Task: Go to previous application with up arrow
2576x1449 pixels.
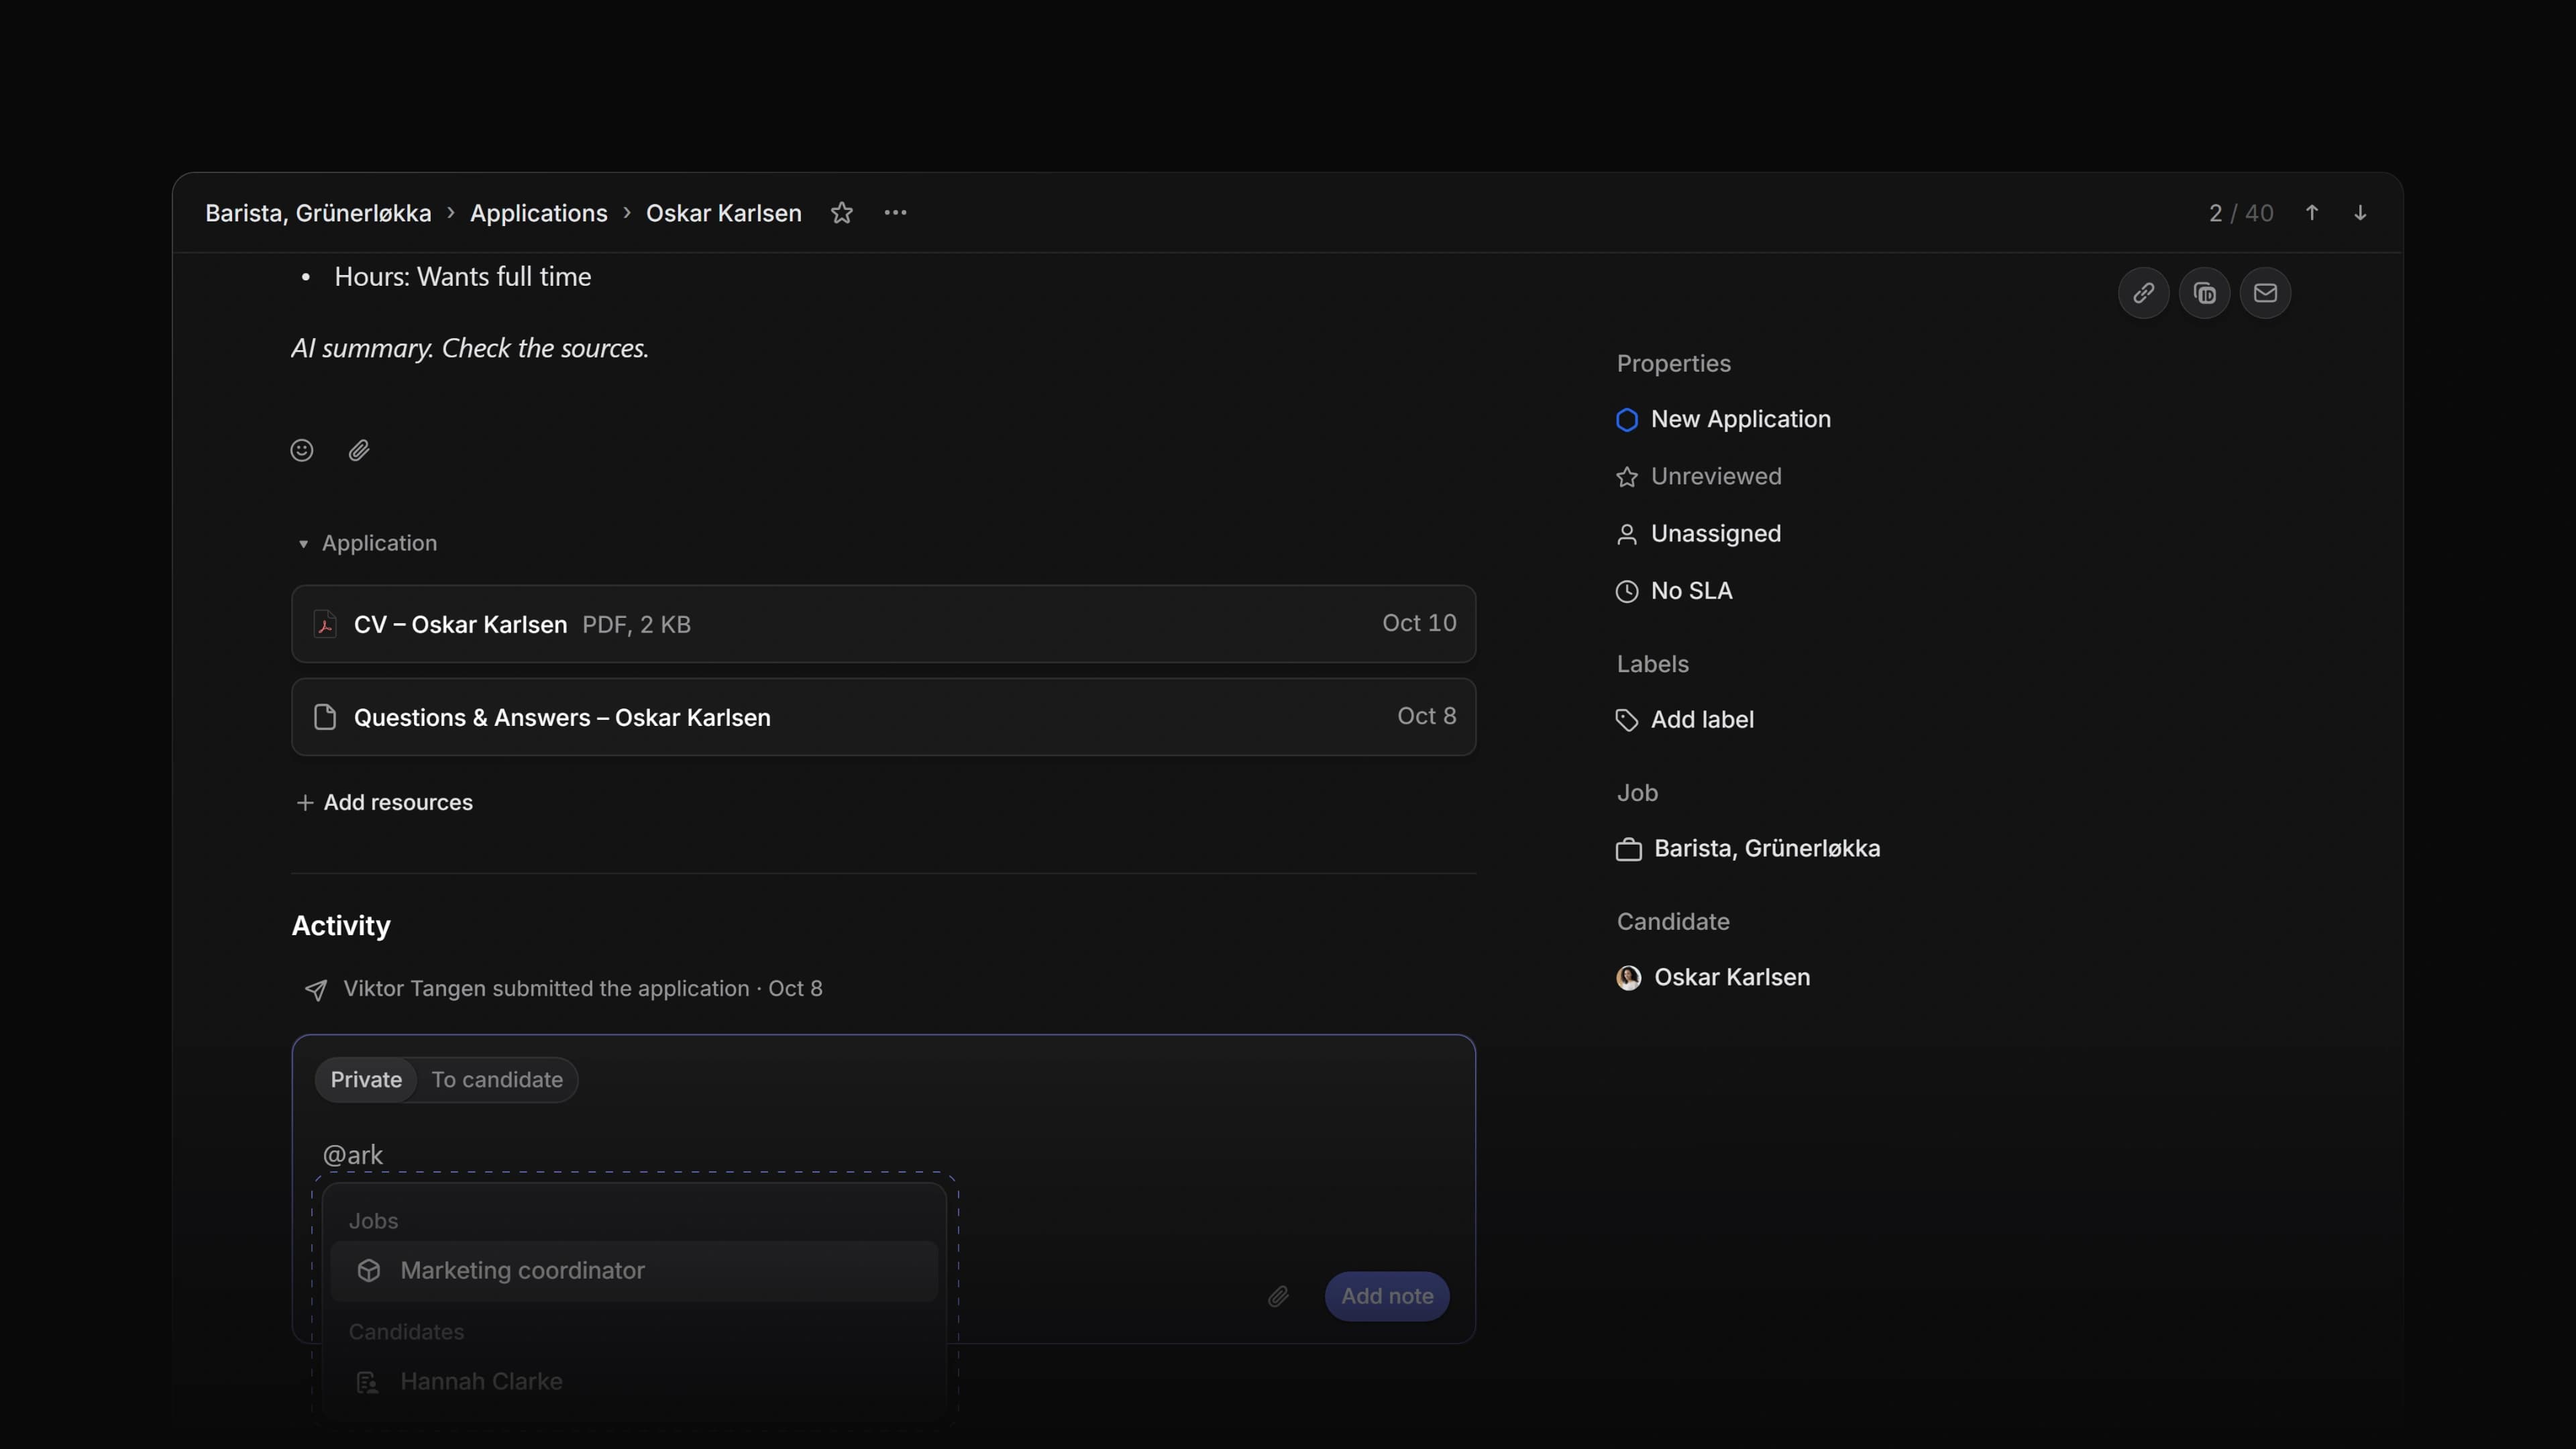Action: point(2312,213)
